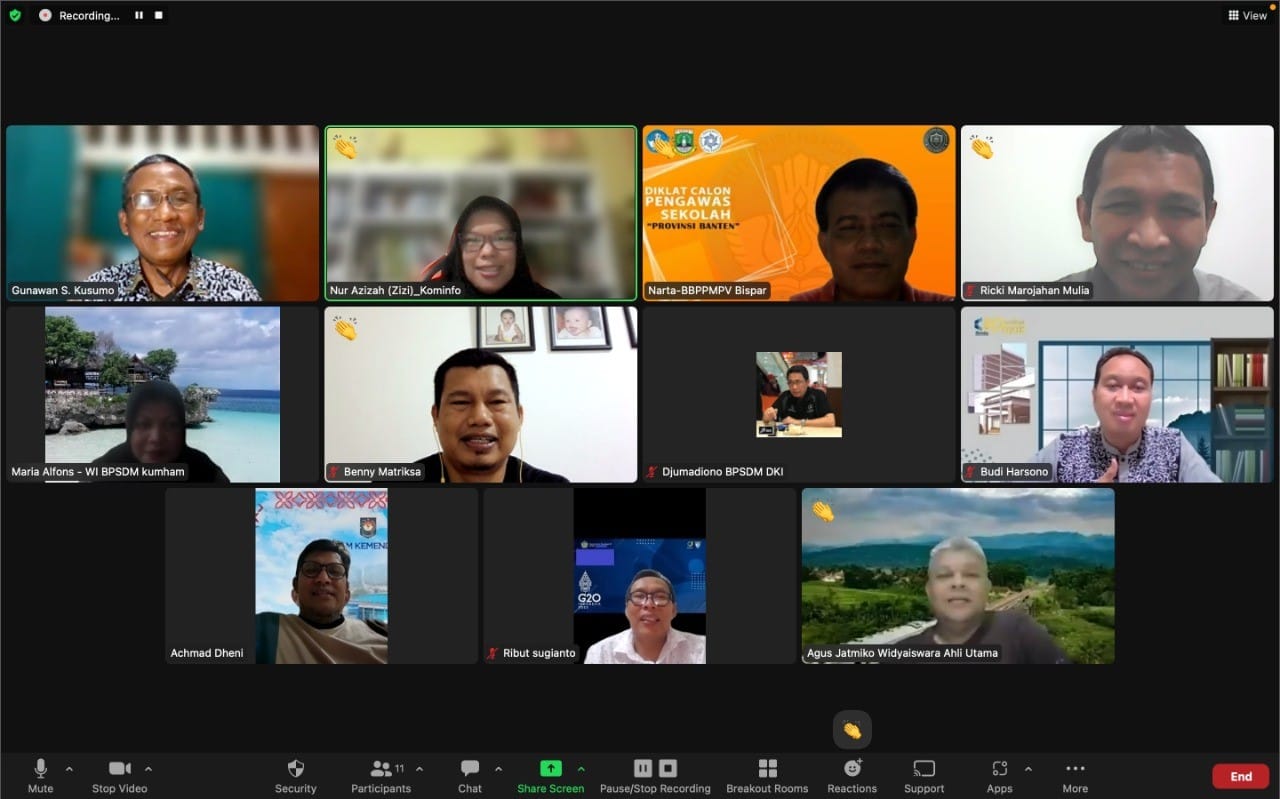Open the Security shield icon
The width and height of the screenshot is (1280, 799).
coord(295,776)
